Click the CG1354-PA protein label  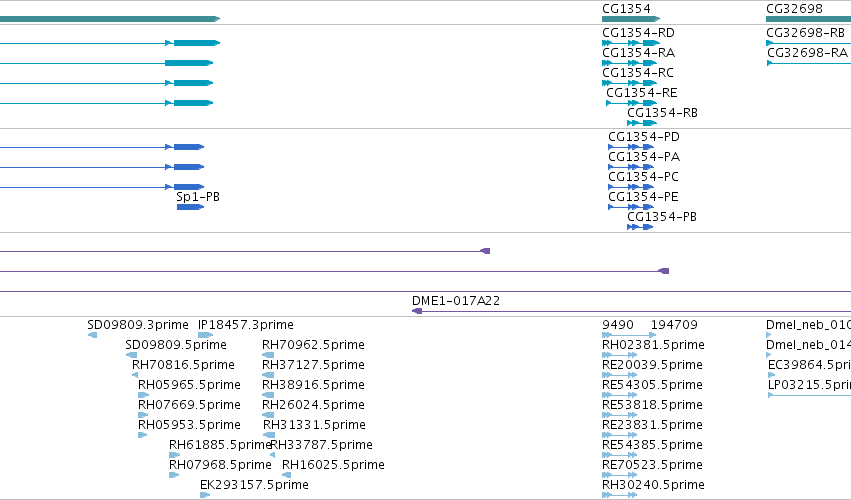644,157
